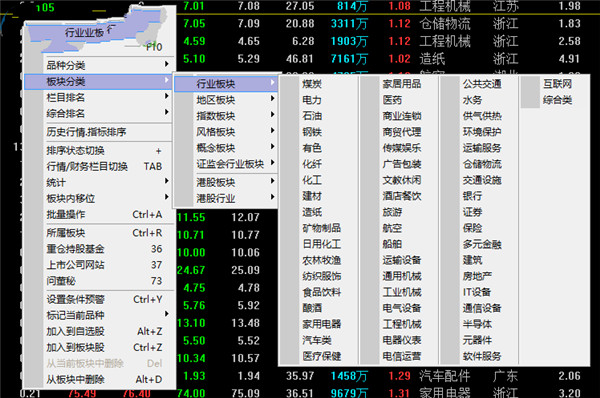Choose 矿物制品 sector
600x398 pixels.
(x=321, y=228)
